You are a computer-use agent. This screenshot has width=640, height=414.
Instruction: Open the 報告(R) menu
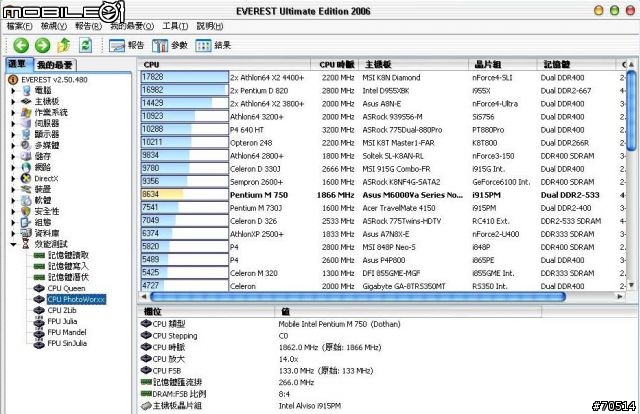click(88, 26)
